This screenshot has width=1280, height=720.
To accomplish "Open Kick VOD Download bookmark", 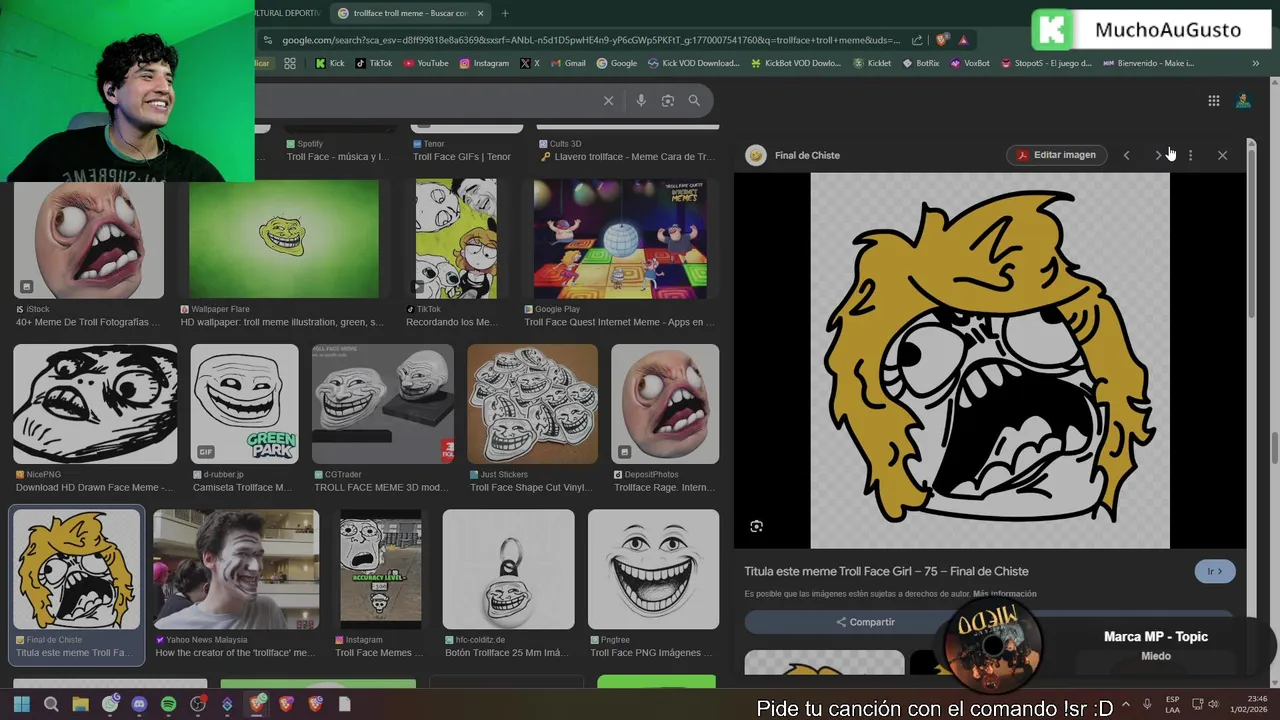I will (x=693, y=63).
